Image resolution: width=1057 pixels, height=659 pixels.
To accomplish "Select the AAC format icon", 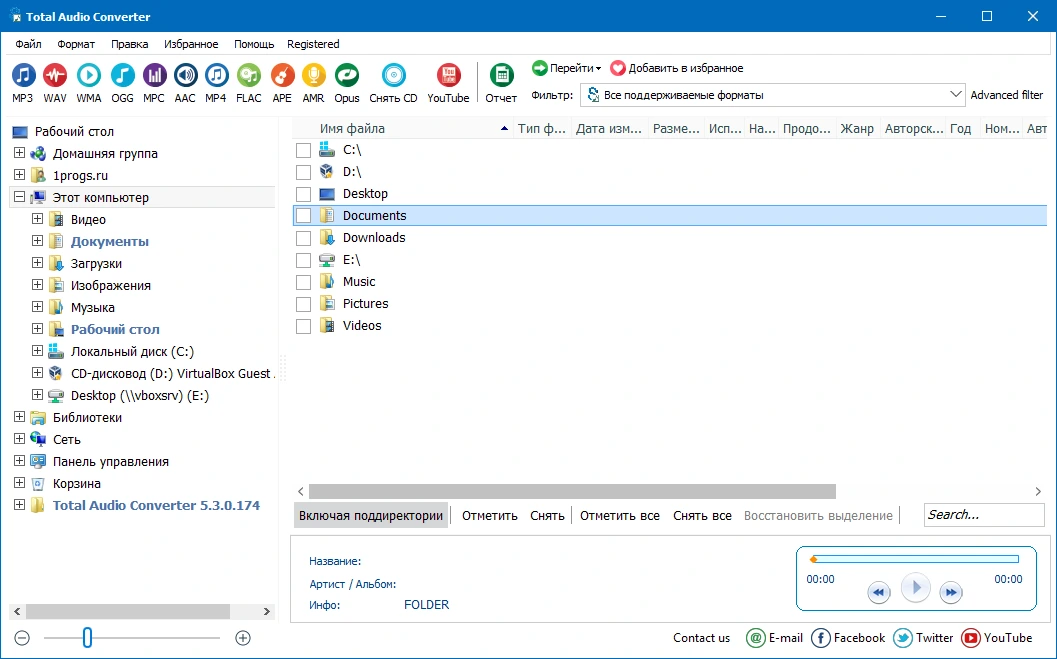I will [x=185, y=75].
